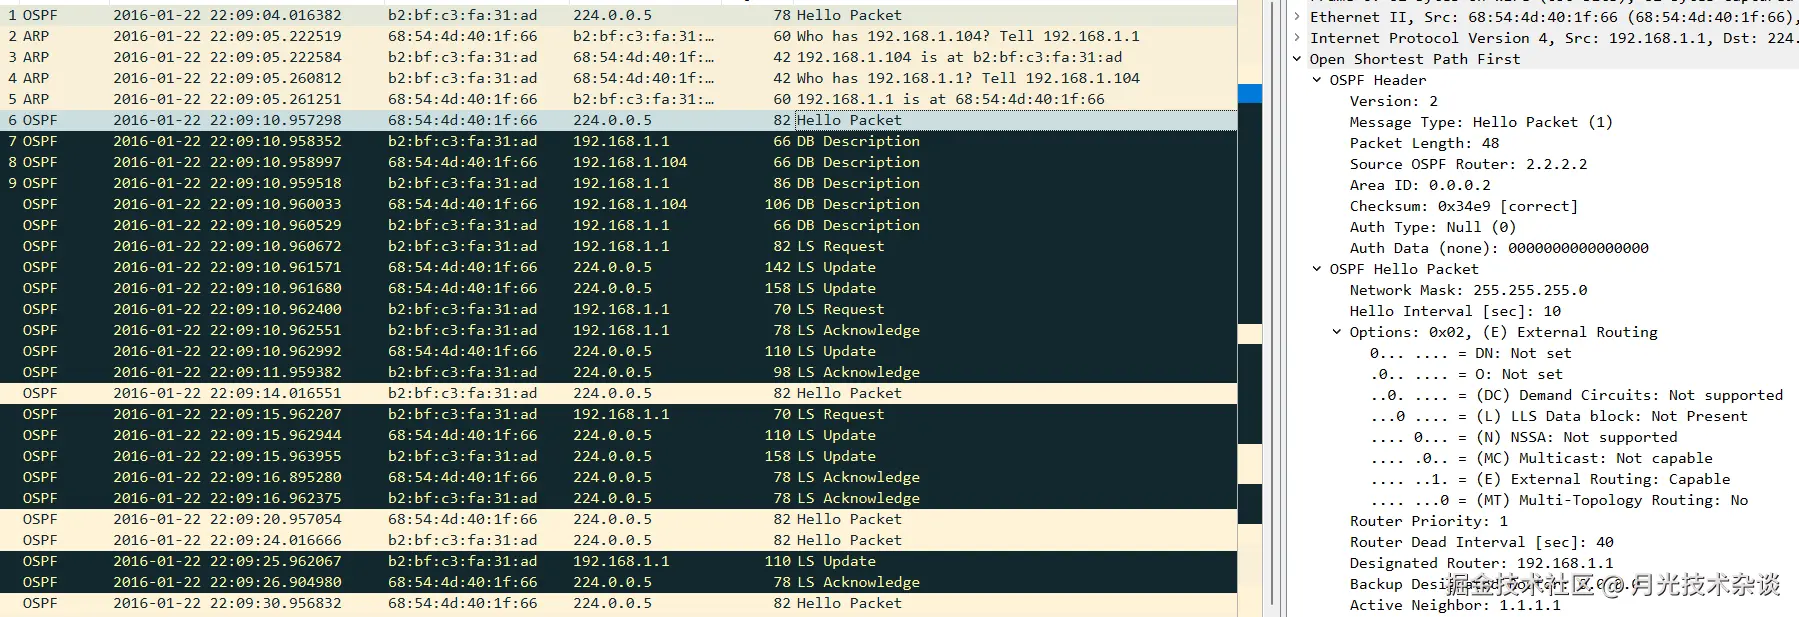Image resolution: width=1799 pixels, height=617 pixels.
Task: Collapse the OSPF Hello Packet subtree
Action: click(1317, 269)
